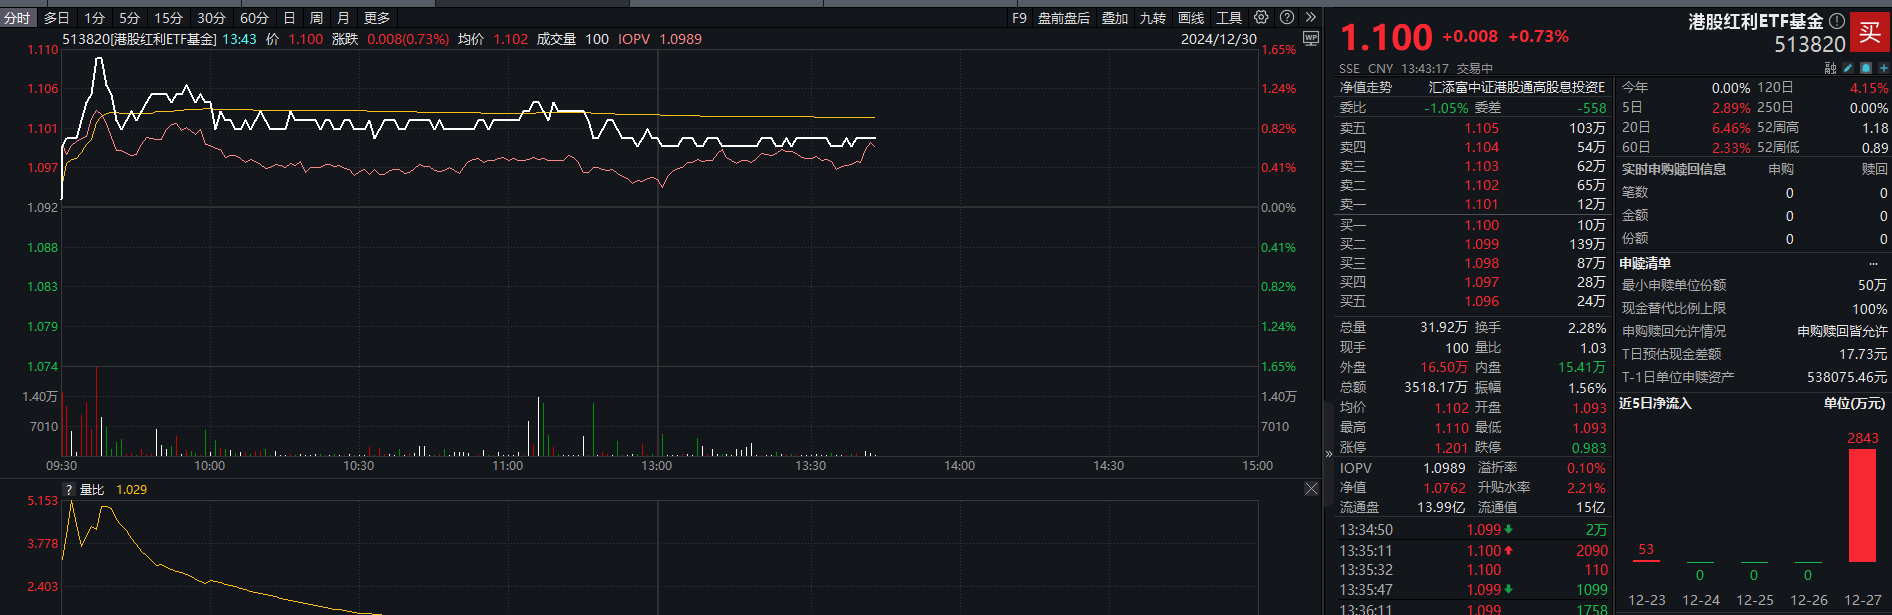Image resolution: width=1892 pixels, height=615 pixels.
Task: Click the 13:35:11 trade tick row
Action: click(x=1473, y=550)
